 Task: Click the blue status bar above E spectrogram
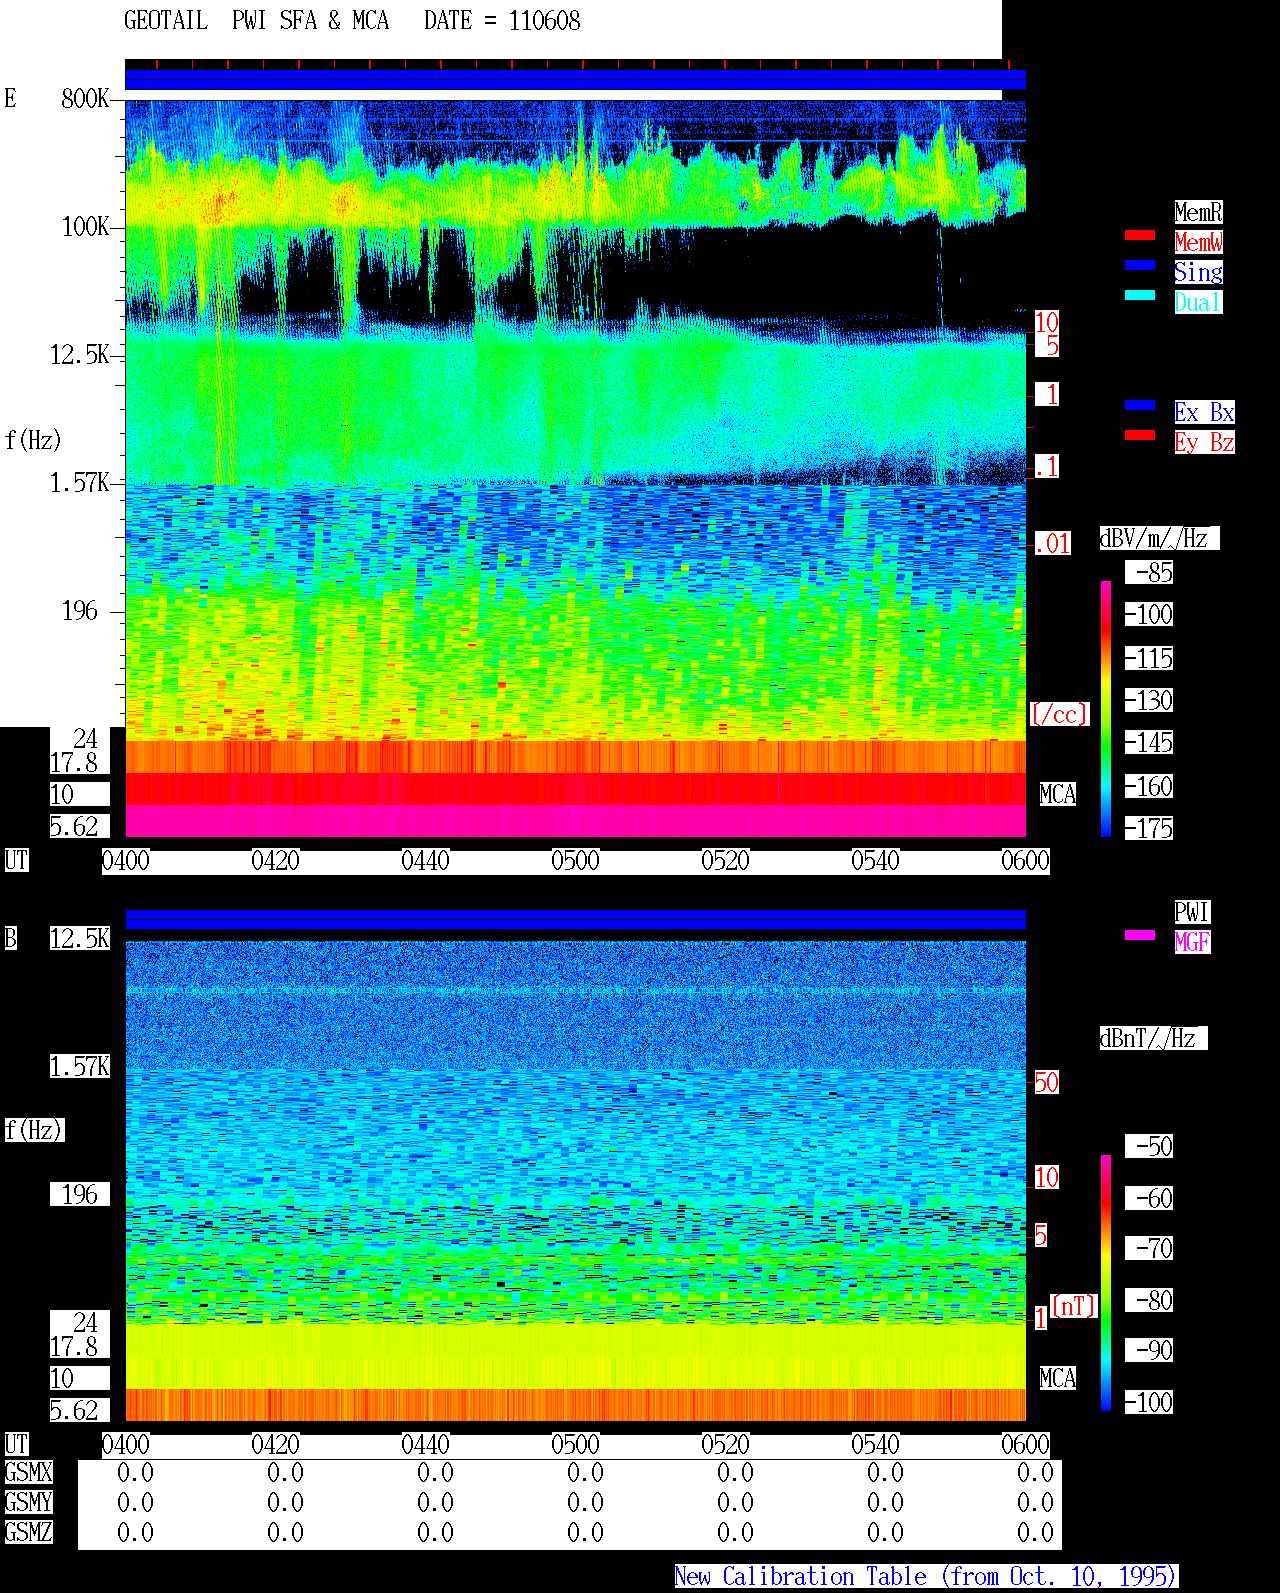coord(575,80)
